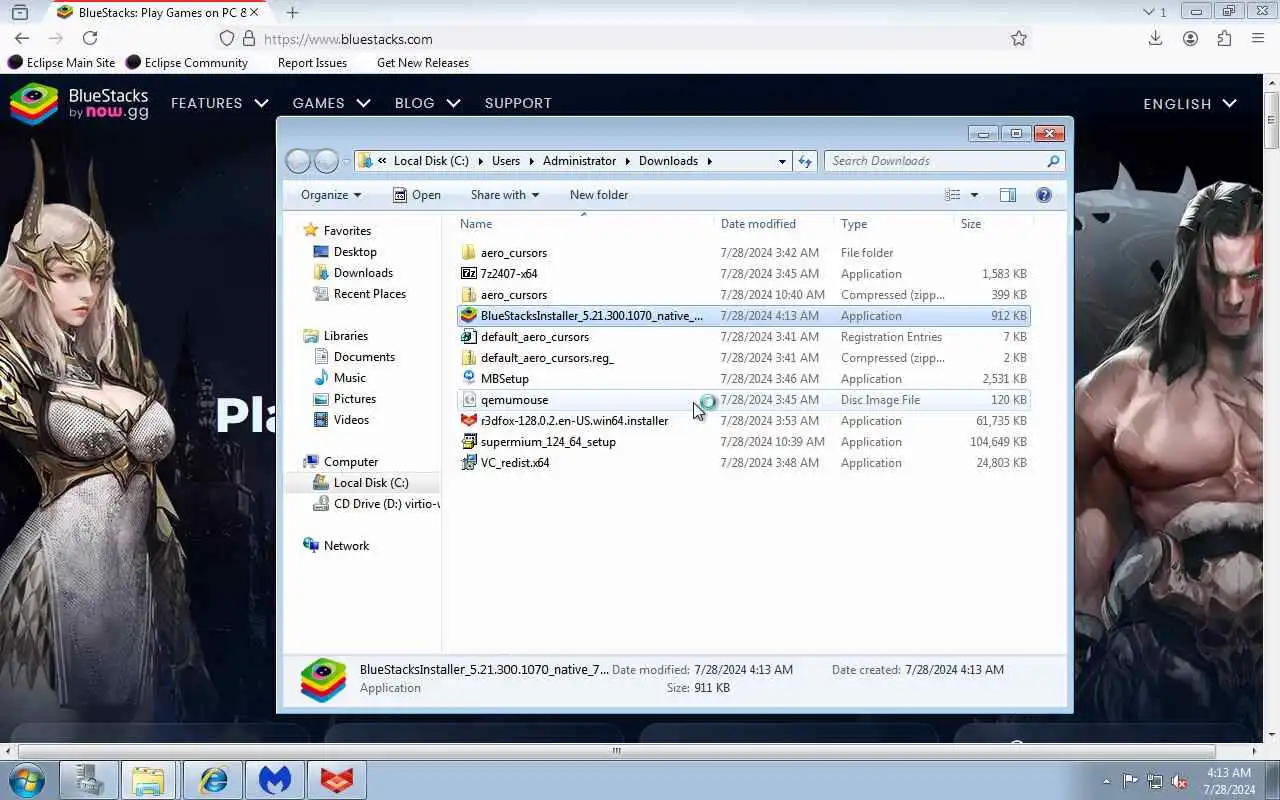Open the Firefox account icon
Image resolution: width=1280 pixels, height=800 pixels.
(1190, 38)
